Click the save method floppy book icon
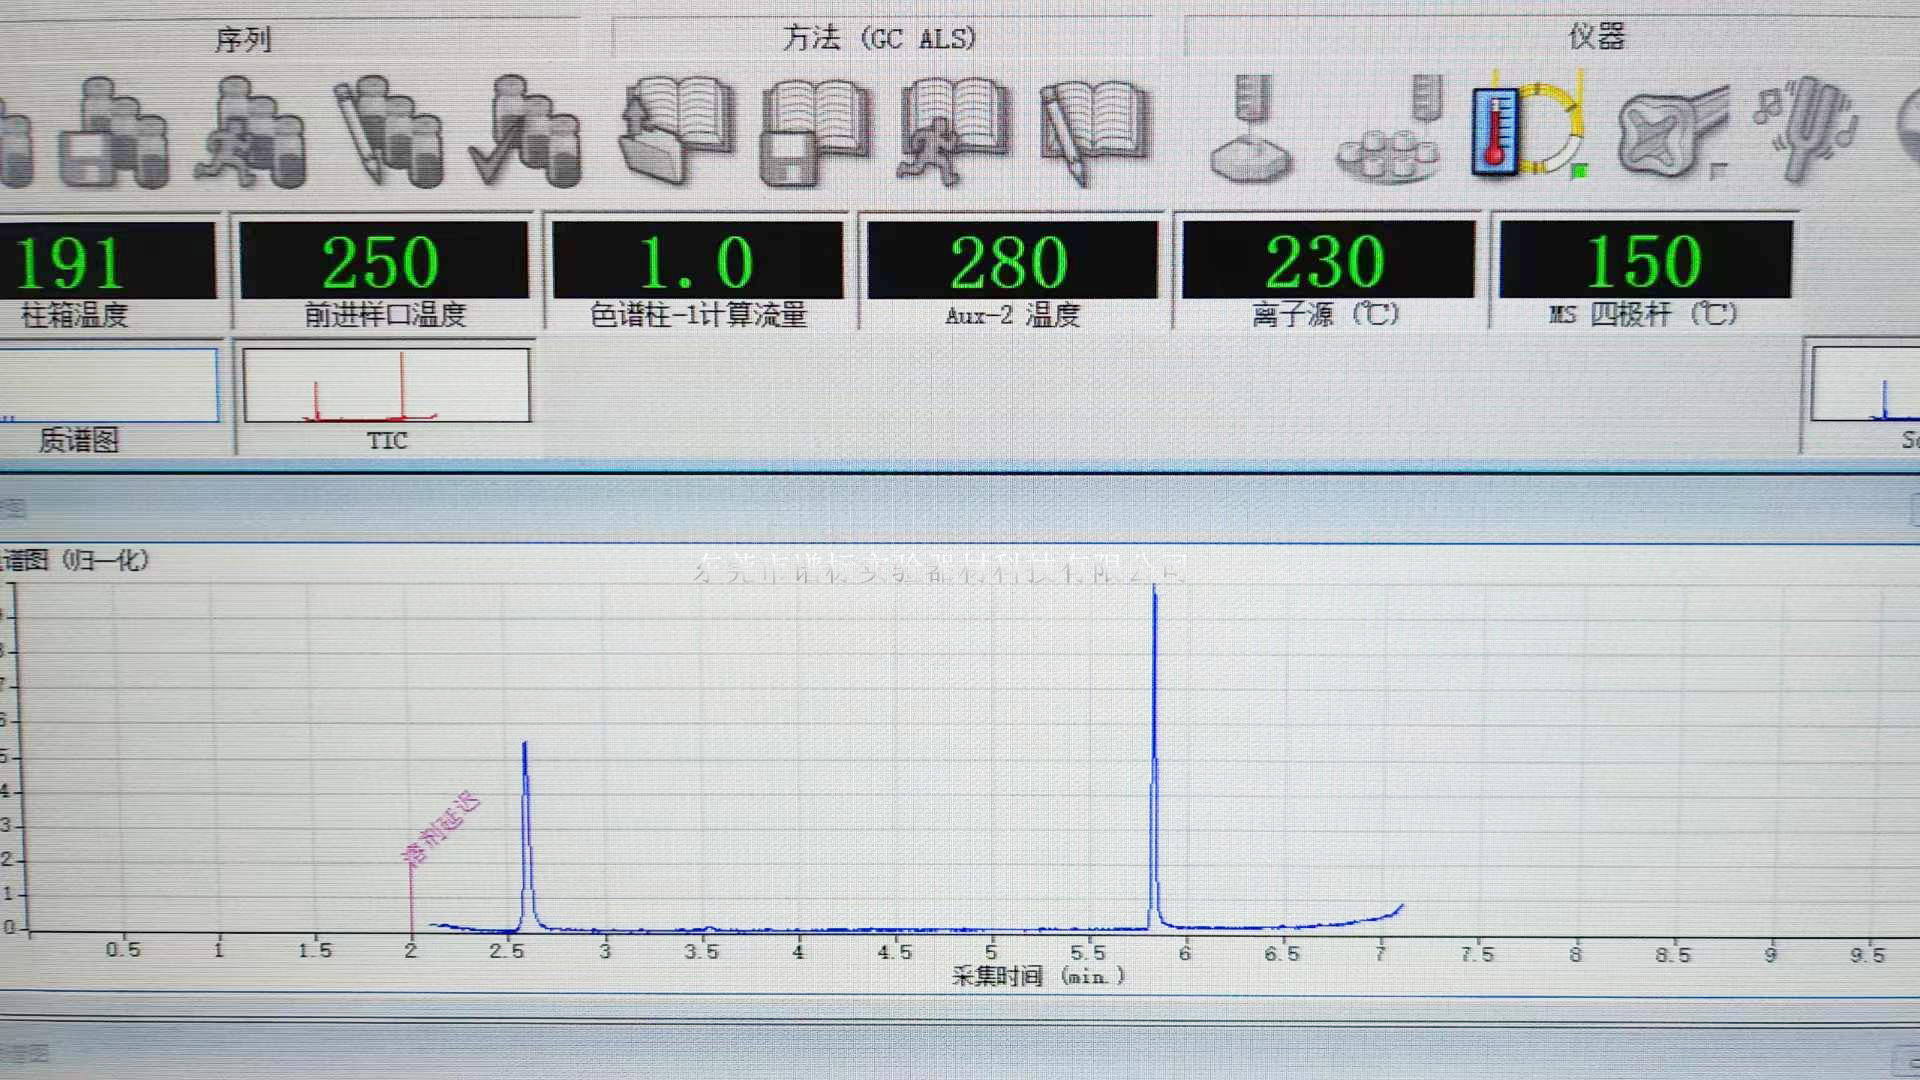This screenshot has width=1920, height=1080. click(x=815, y=133)
